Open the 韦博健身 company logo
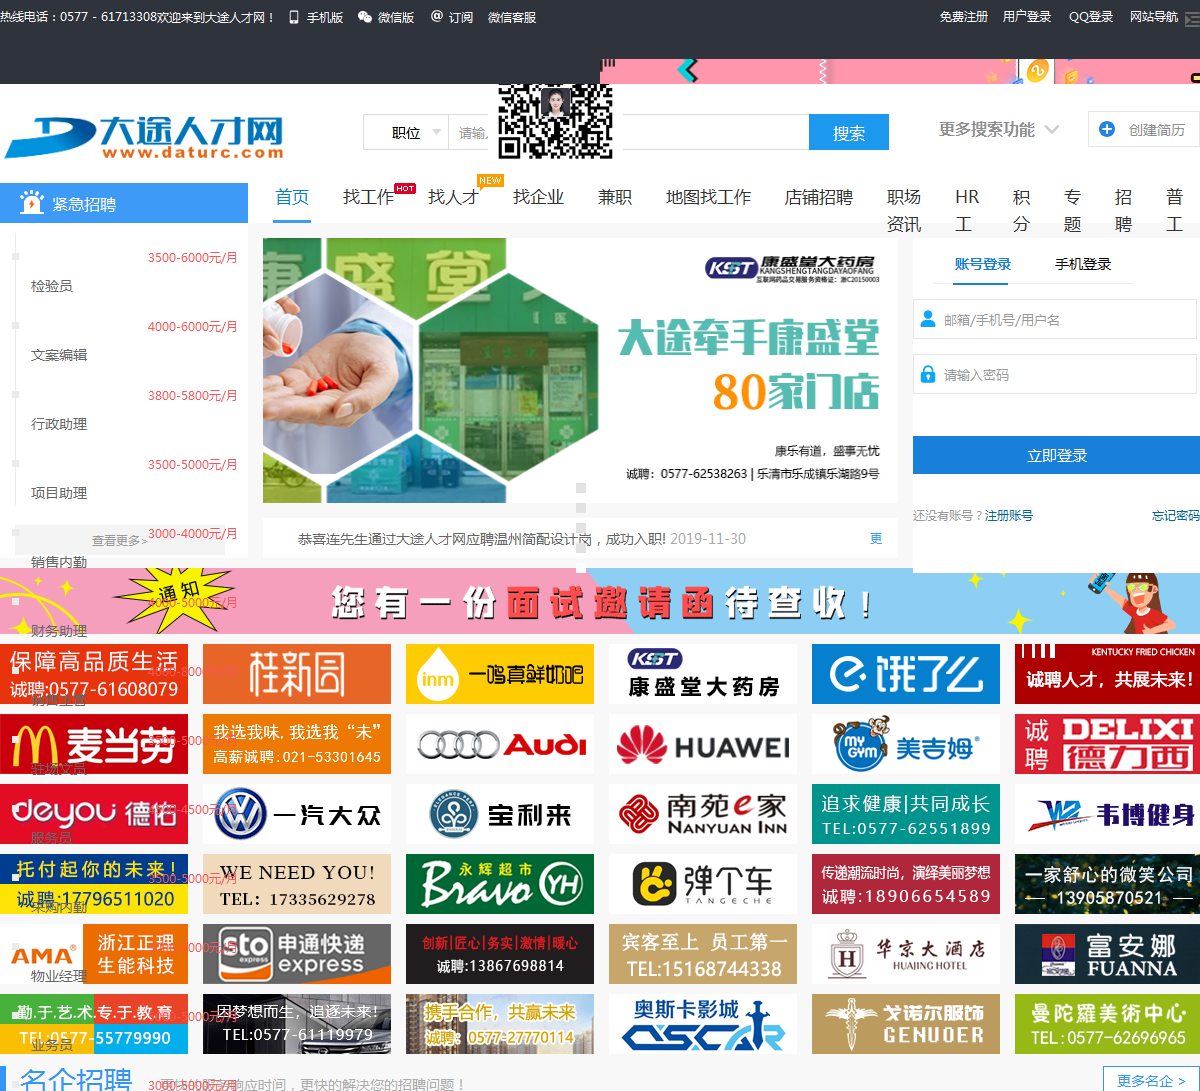 tap(1108, 814)
